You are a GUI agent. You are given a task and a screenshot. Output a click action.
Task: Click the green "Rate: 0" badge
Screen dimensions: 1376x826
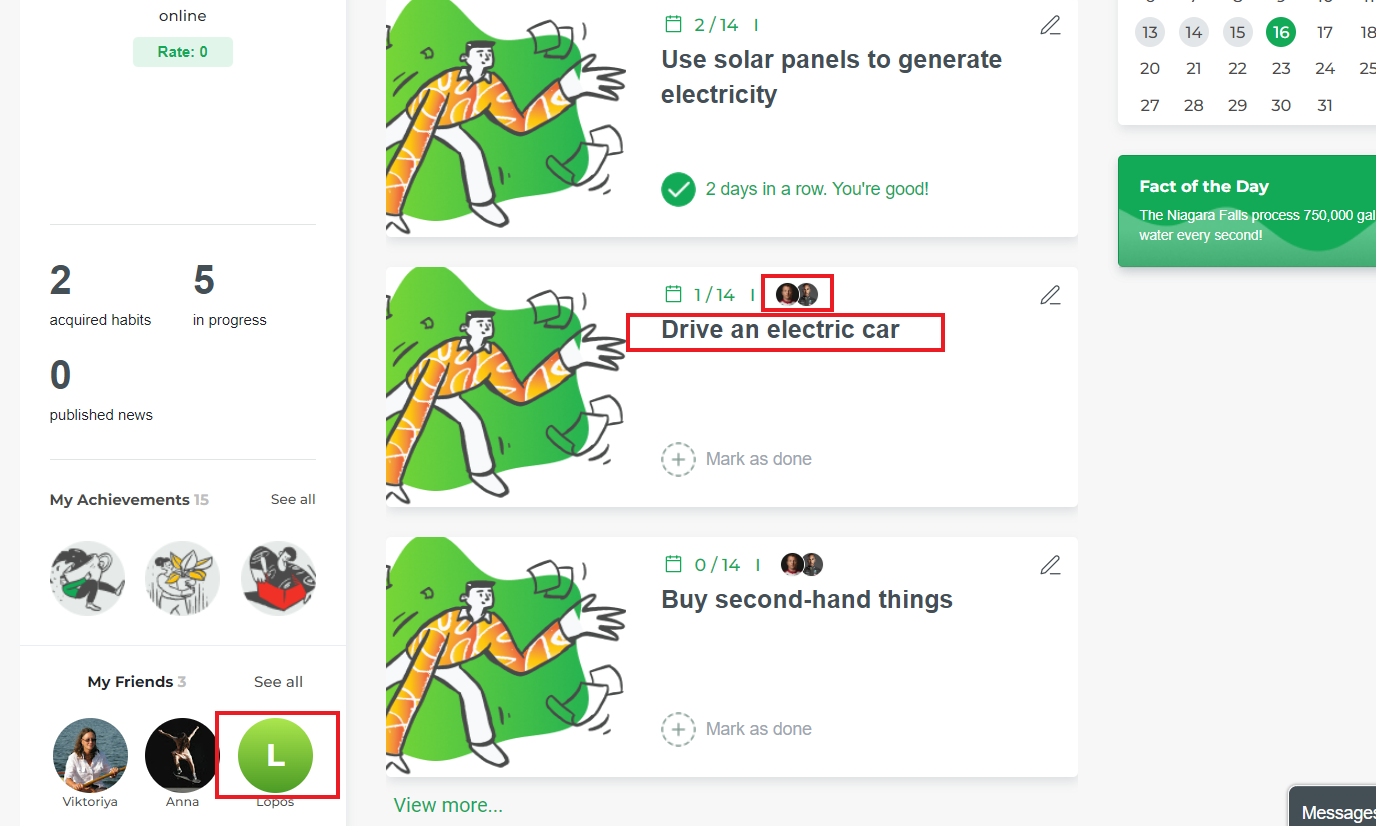183,51
